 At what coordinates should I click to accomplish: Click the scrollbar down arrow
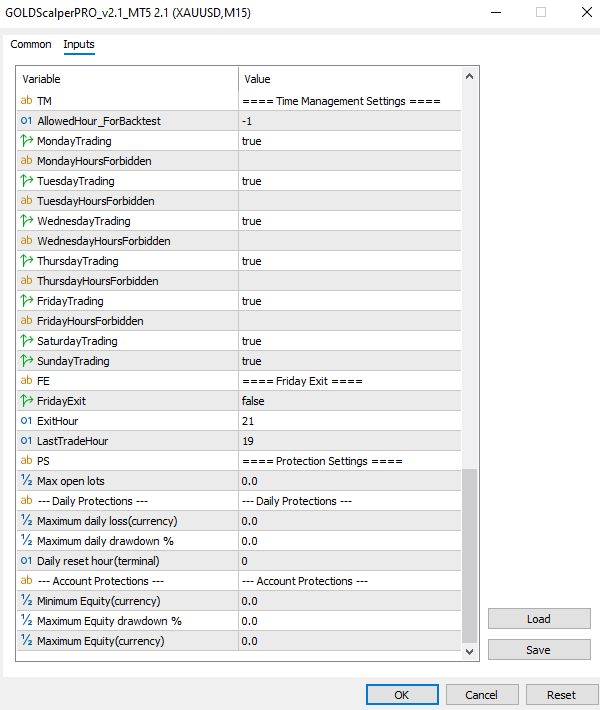coord(469,651)
